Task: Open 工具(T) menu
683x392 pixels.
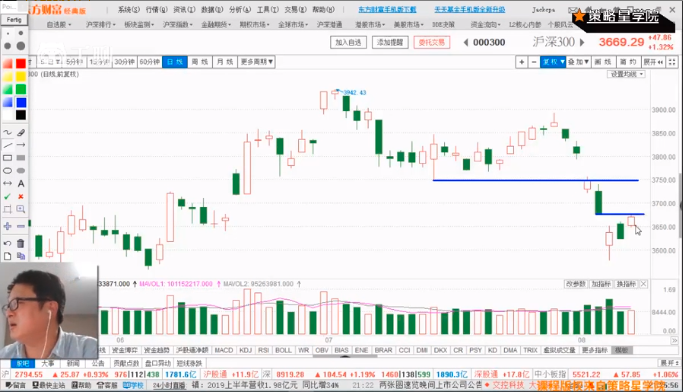Action: 267,10
